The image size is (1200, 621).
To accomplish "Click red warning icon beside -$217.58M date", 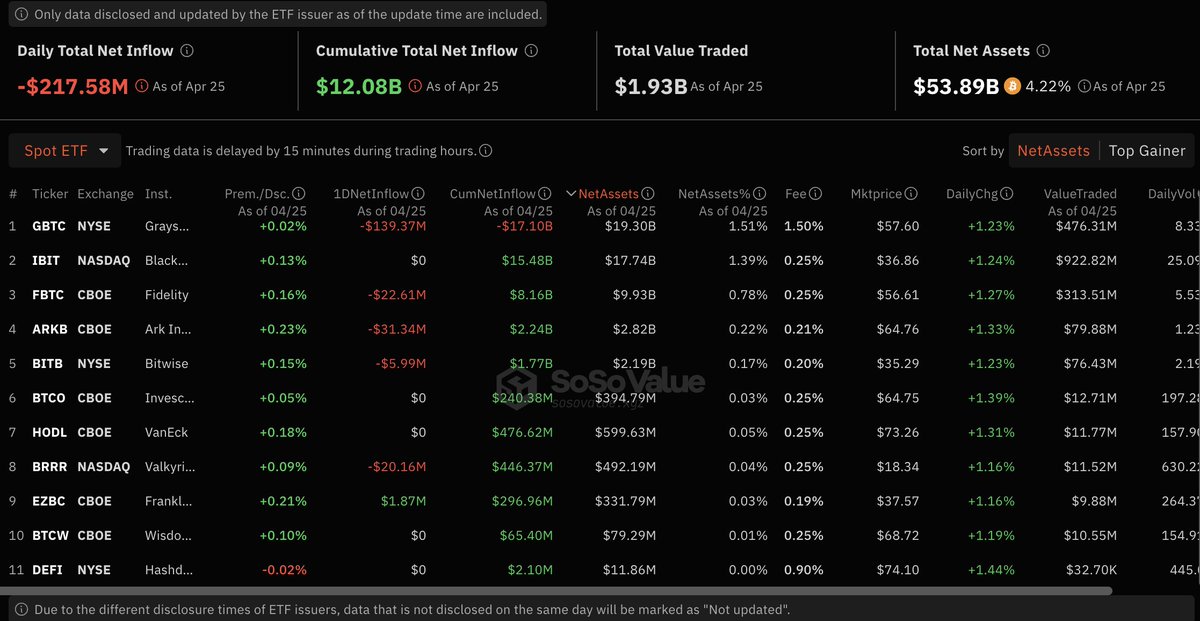I will click(141, 87).
